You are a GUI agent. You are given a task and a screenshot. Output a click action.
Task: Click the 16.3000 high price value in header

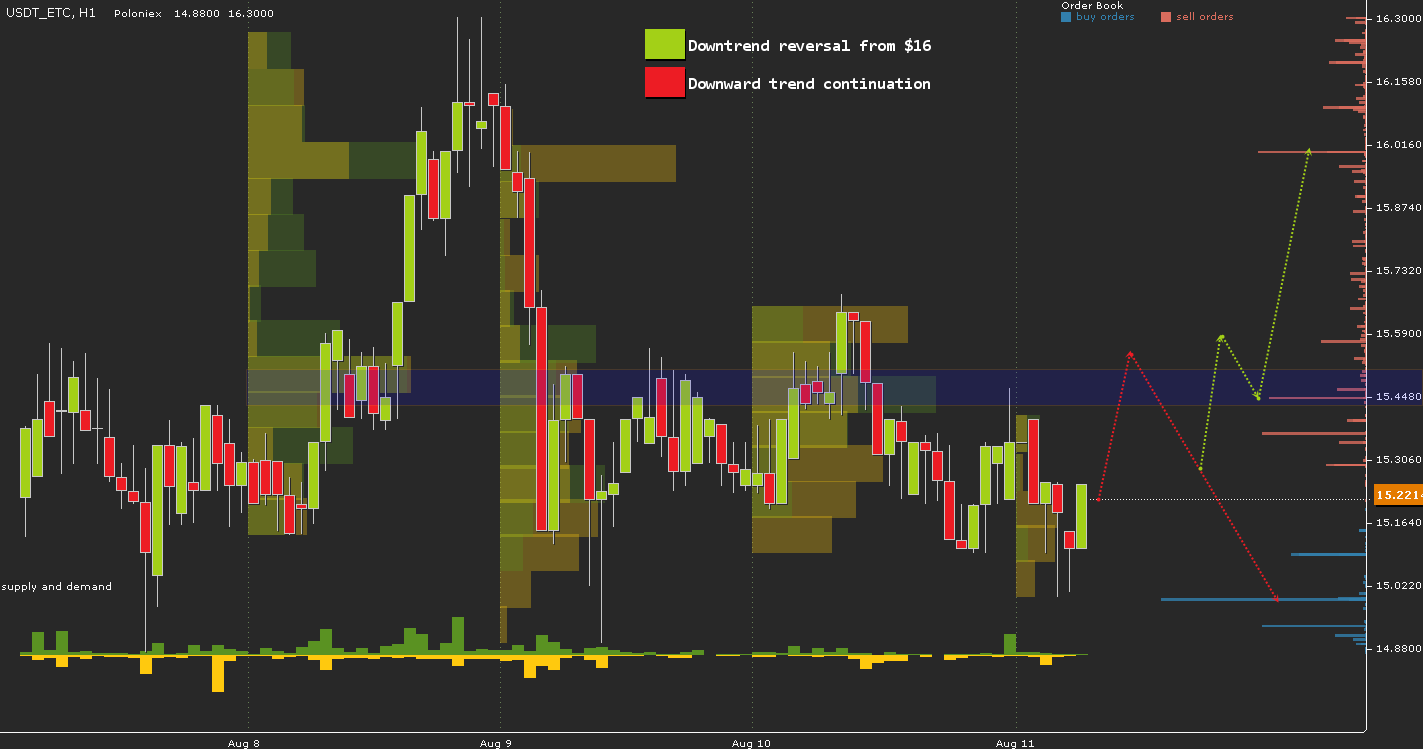point(251,14)
